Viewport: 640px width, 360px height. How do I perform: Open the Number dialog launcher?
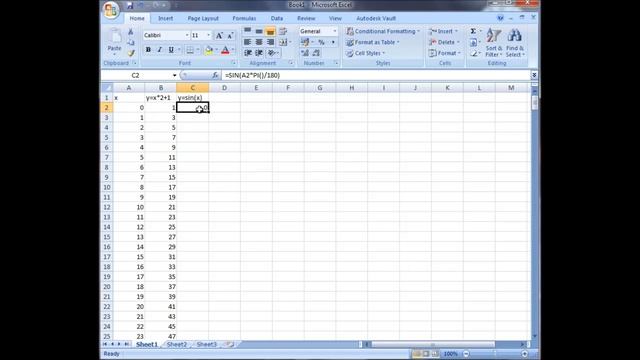[336, 63]
